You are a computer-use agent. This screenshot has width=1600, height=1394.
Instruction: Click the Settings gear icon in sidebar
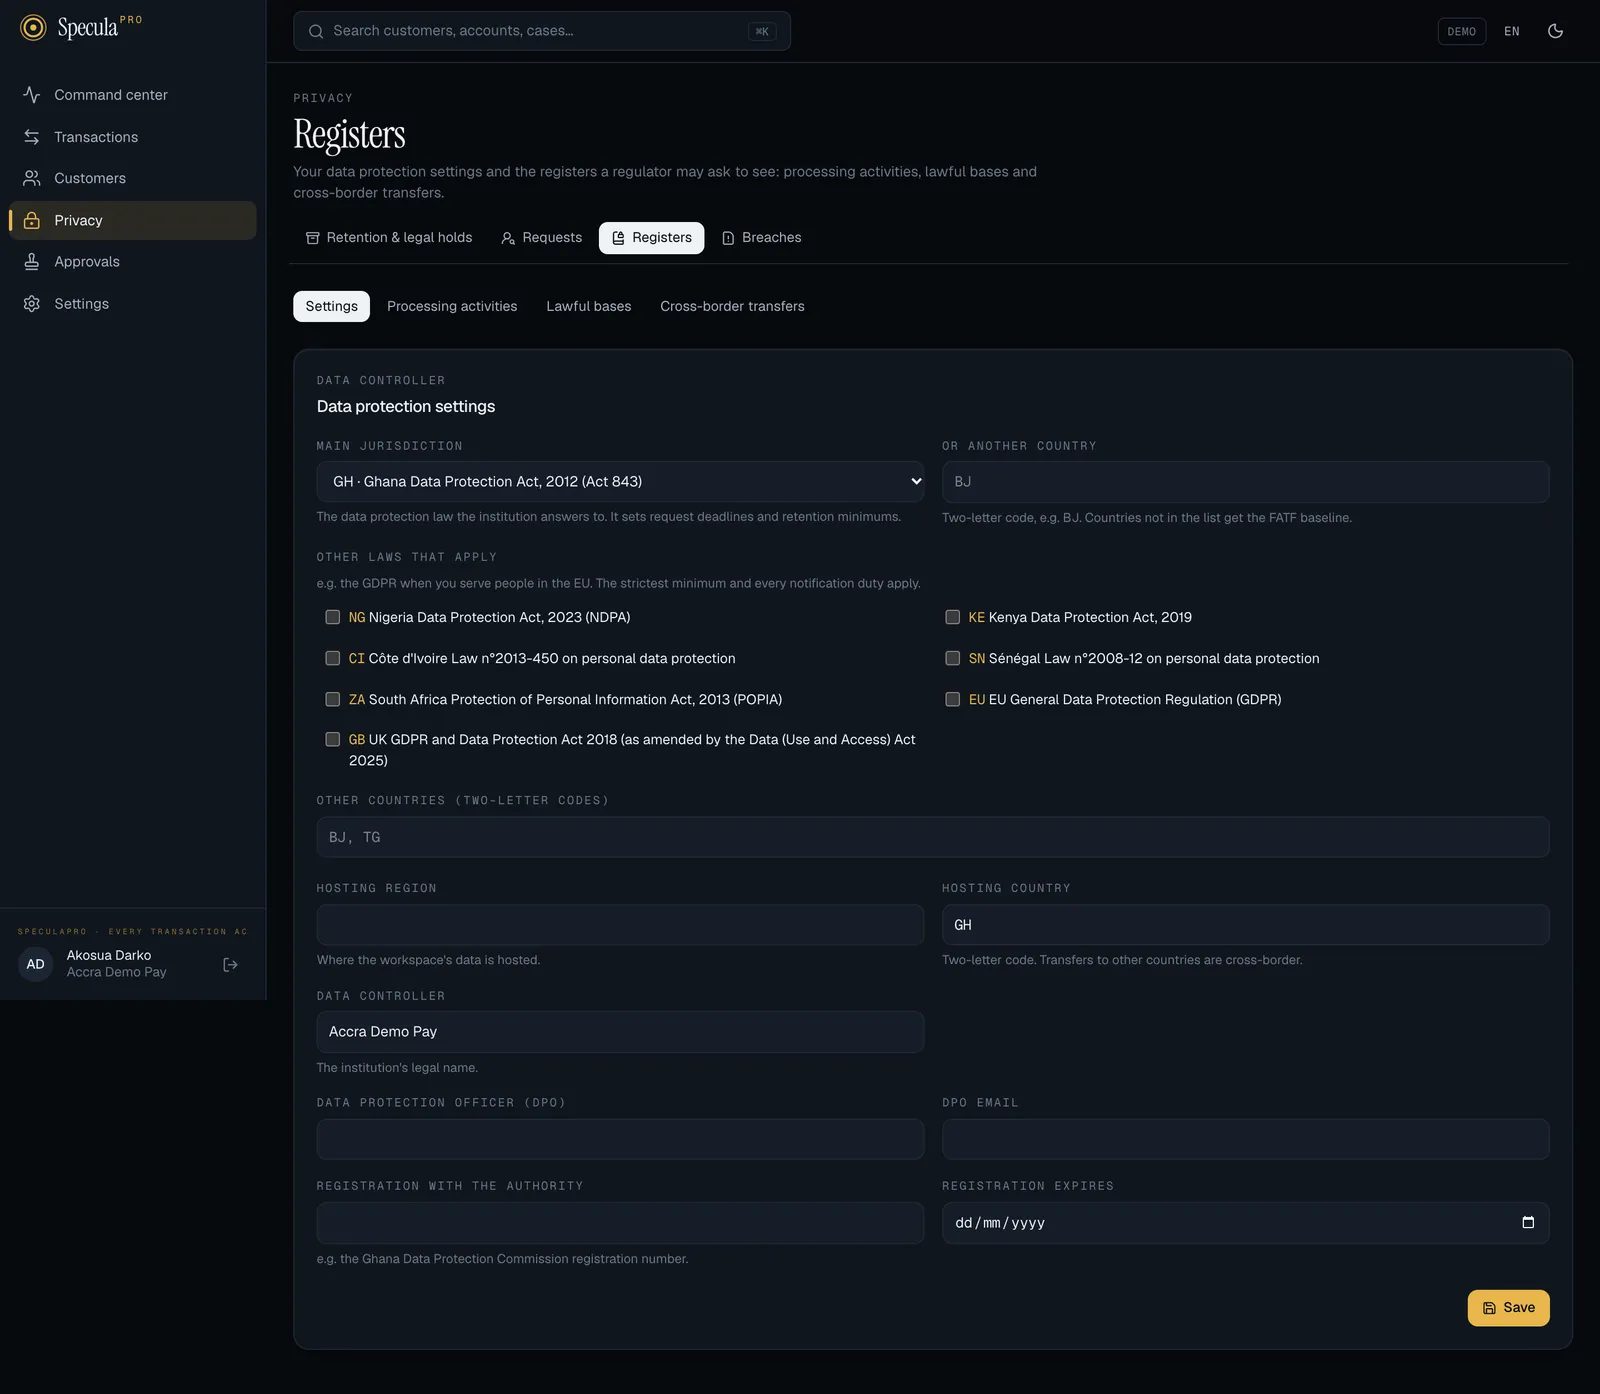click(x=32, y=304)
